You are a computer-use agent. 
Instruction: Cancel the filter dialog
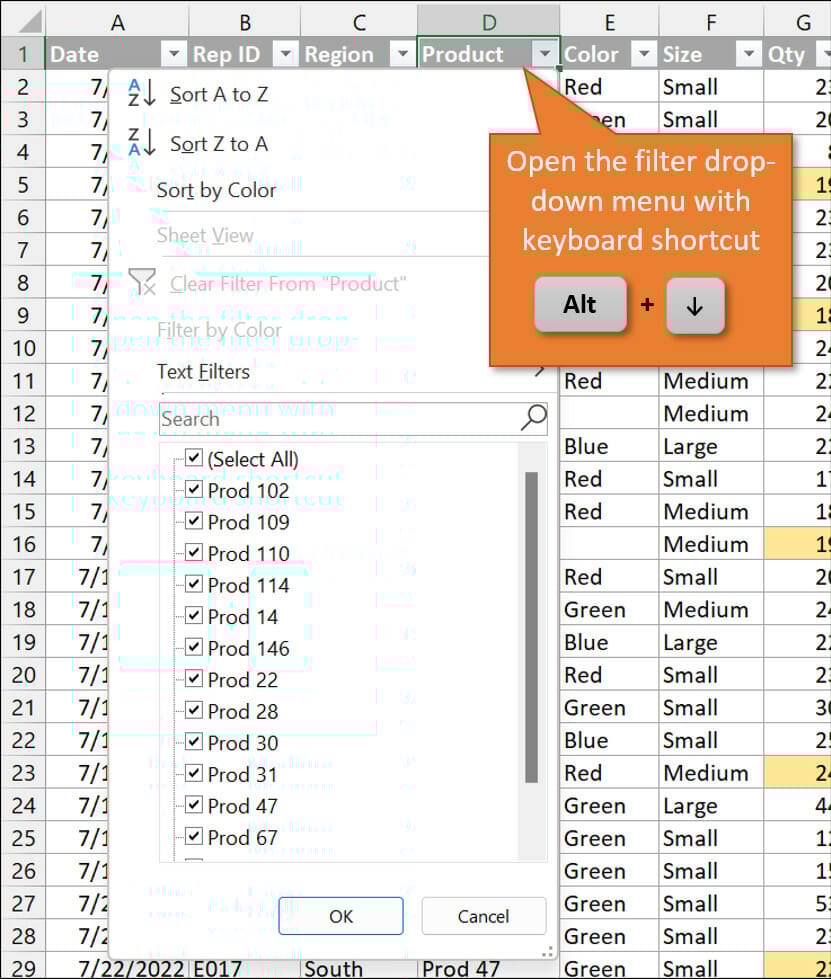point(484,916)
